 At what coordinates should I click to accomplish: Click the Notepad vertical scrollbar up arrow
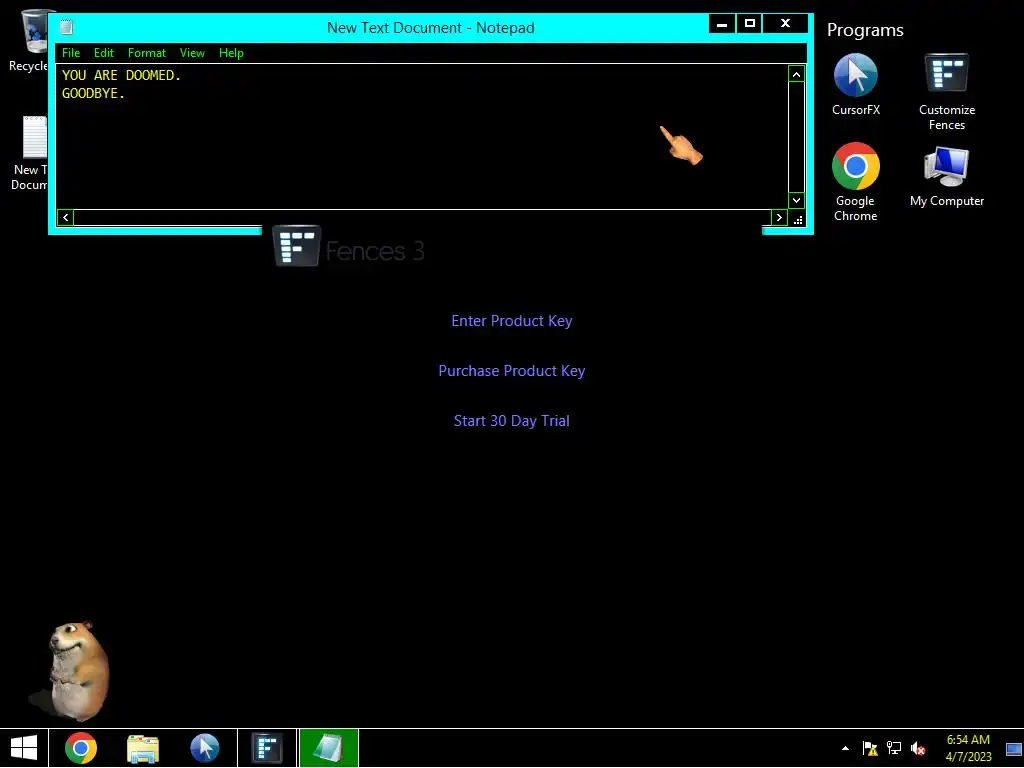click(x=796, y=74)
